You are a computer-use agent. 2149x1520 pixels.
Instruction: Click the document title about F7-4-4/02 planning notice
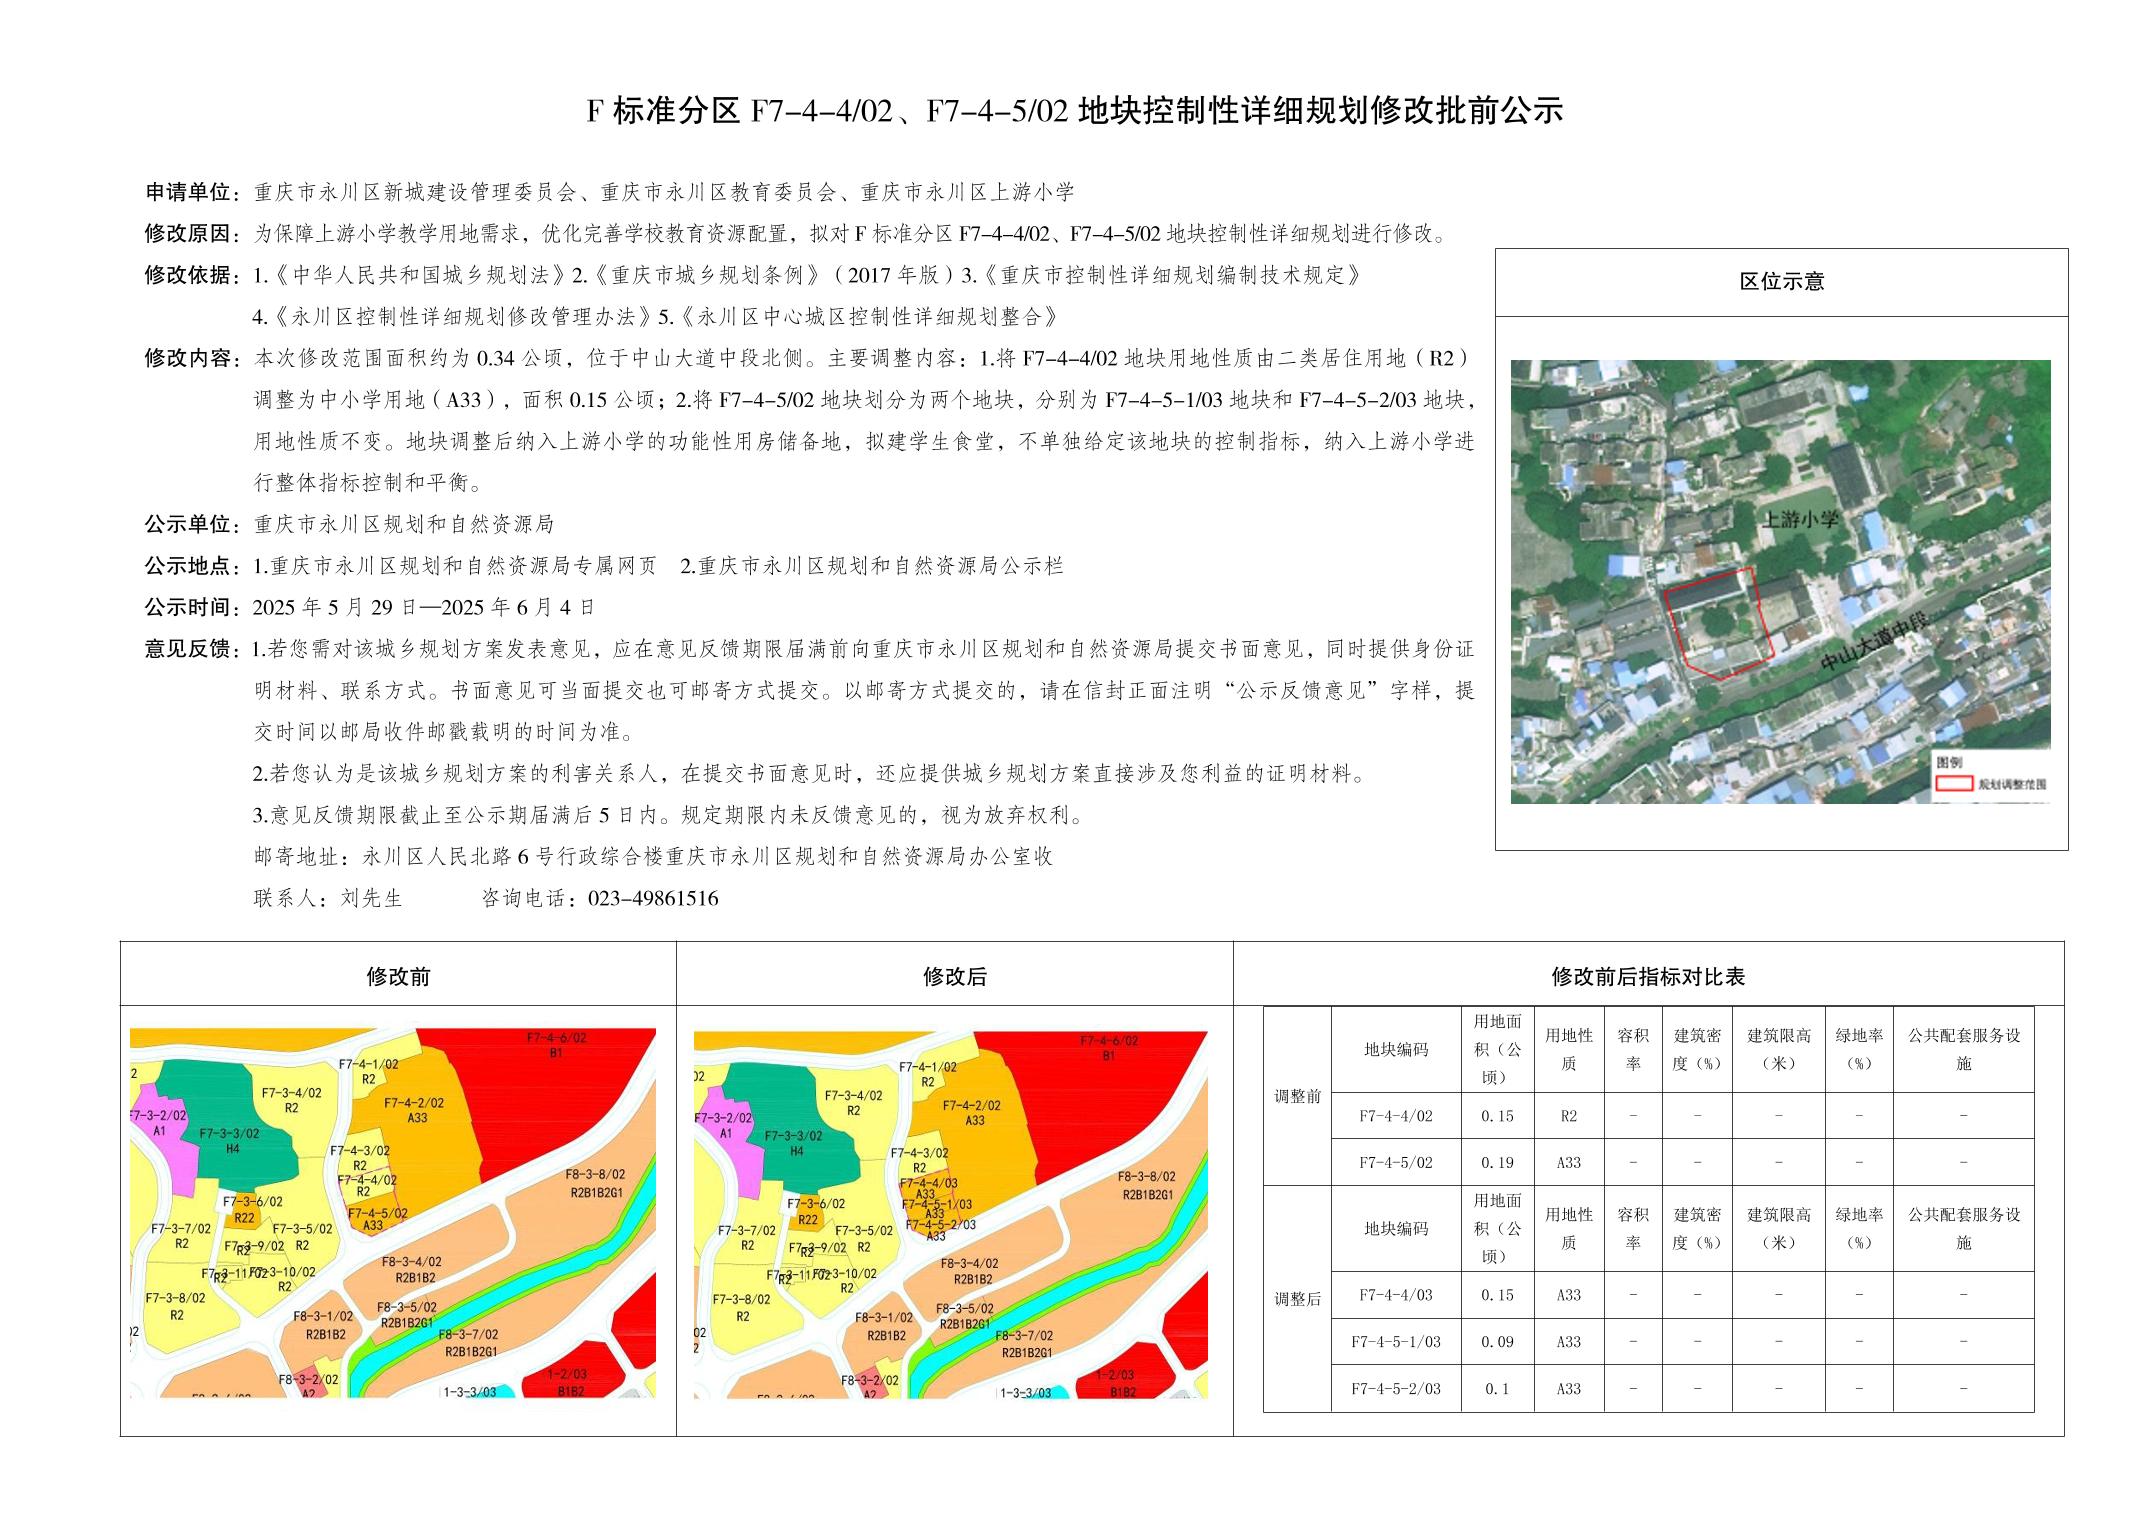[1074, 110]
